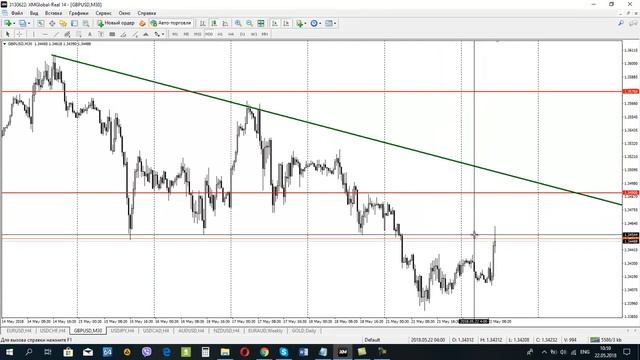Toggle the Авто-торговля button
This screenshot has height=360, width=640.
pos(171,23)
